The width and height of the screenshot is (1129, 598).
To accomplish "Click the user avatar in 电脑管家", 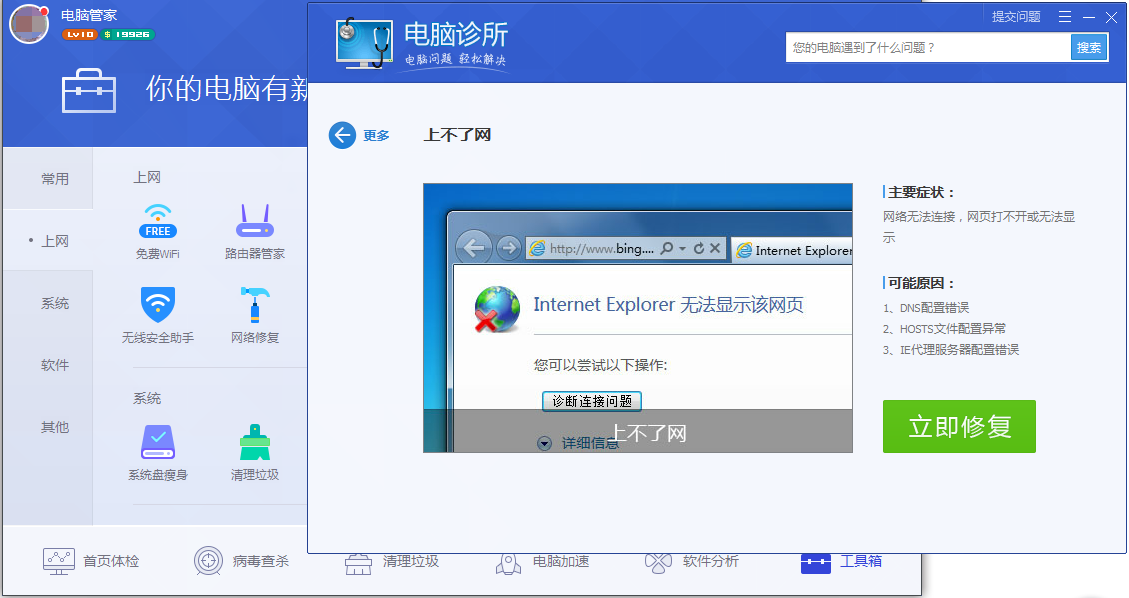I will [x=29, y=24].
